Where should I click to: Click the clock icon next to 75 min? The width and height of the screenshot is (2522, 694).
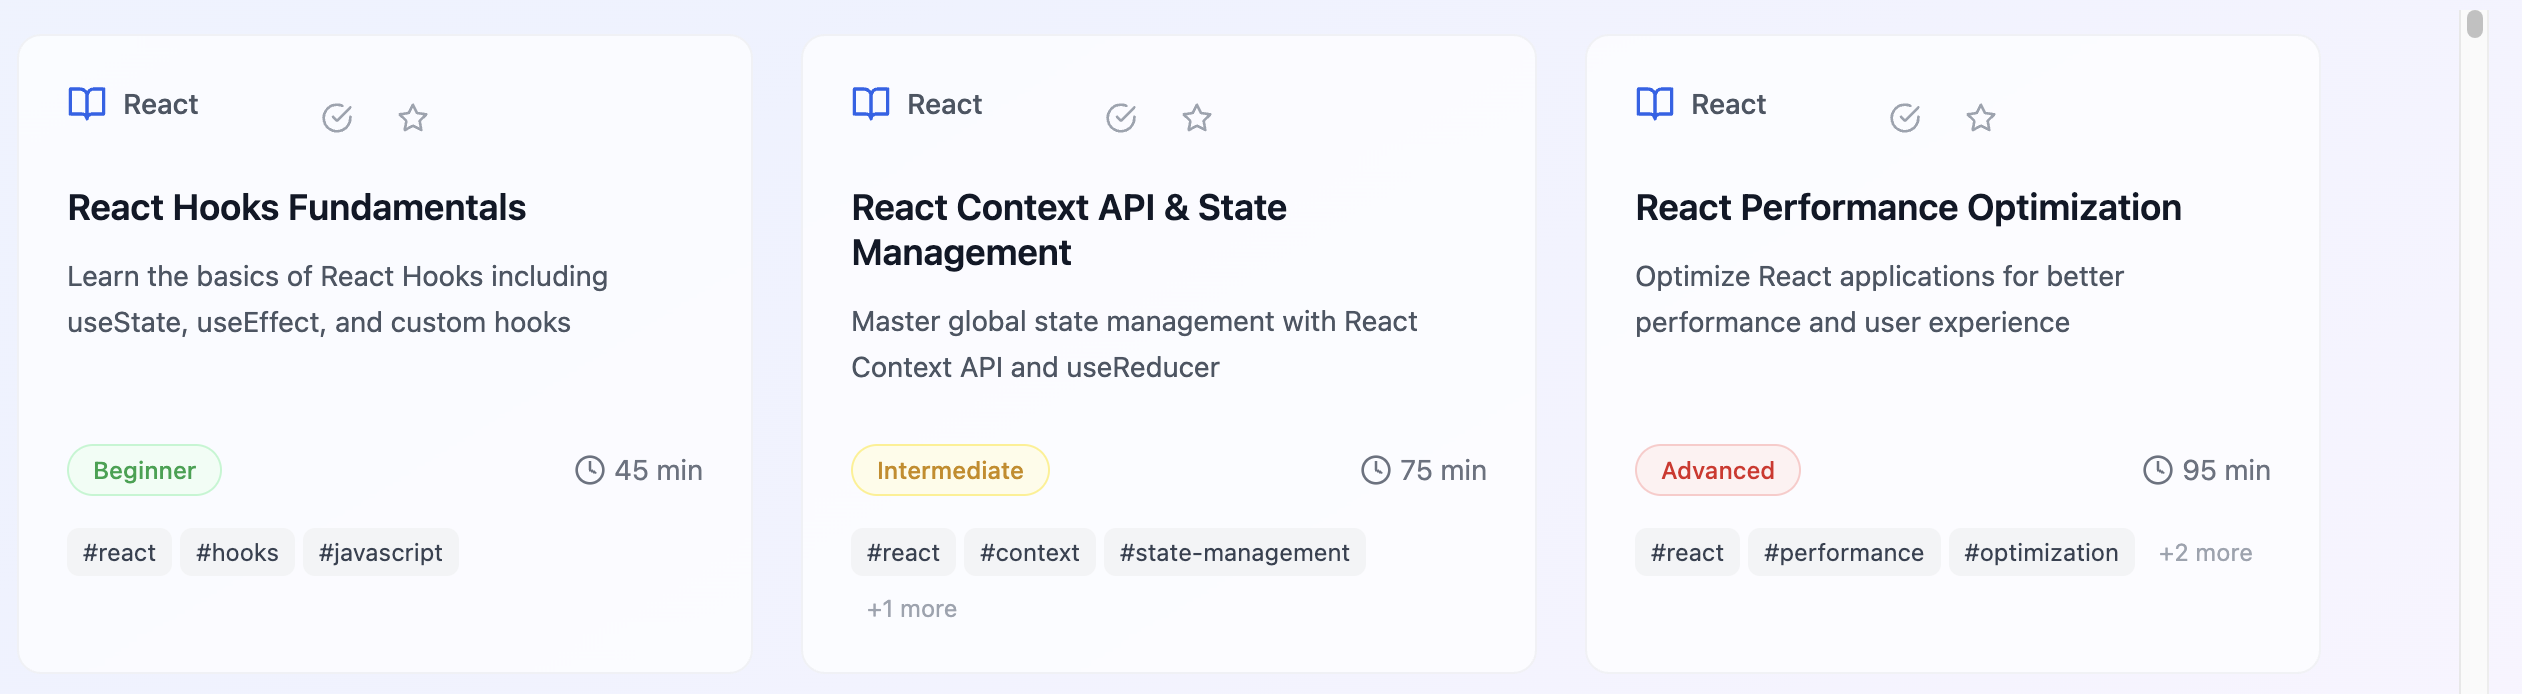click(x=1376, y=470)
